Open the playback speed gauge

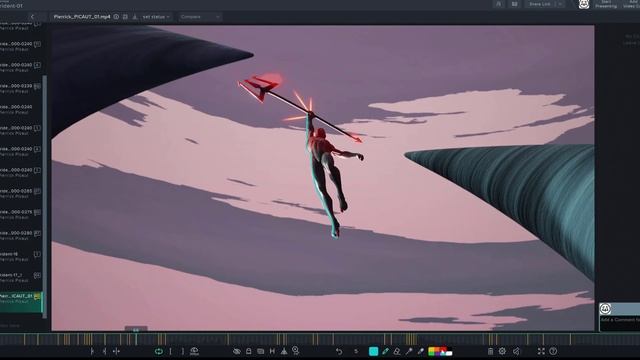194,351
